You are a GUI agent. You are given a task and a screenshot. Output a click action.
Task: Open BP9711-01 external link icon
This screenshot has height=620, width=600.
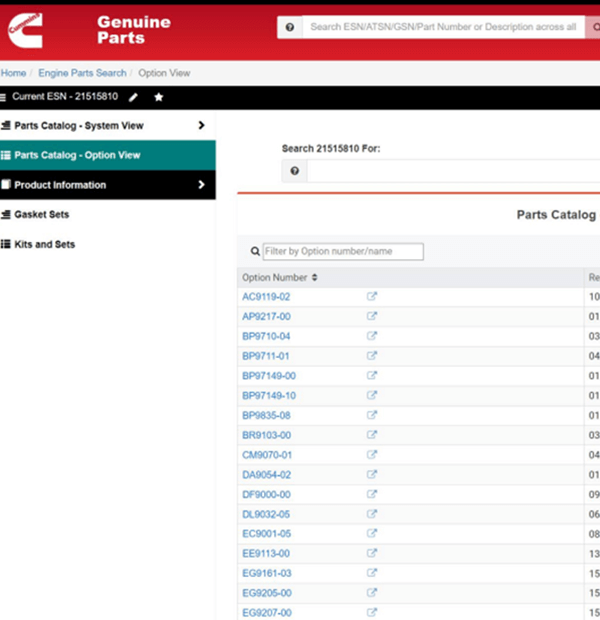(372, 355)
